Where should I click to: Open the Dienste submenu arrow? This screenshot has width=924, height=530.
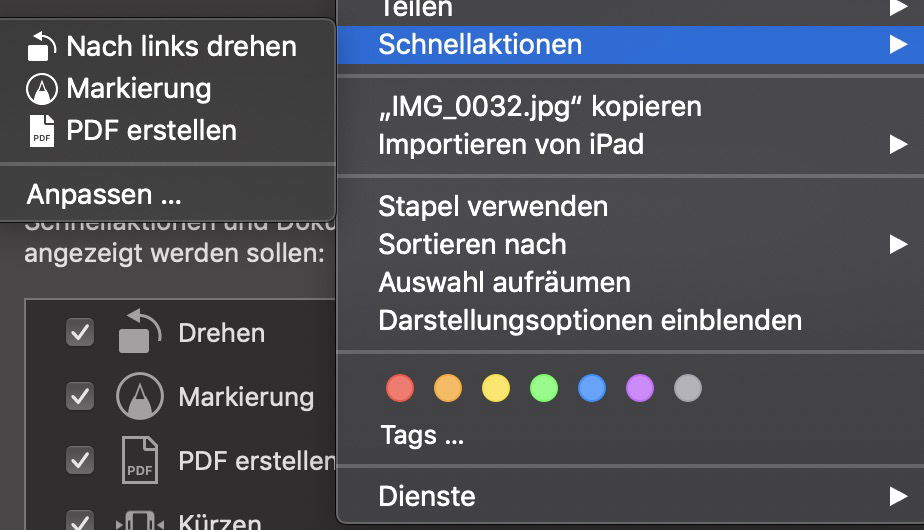tap(898, 496)
